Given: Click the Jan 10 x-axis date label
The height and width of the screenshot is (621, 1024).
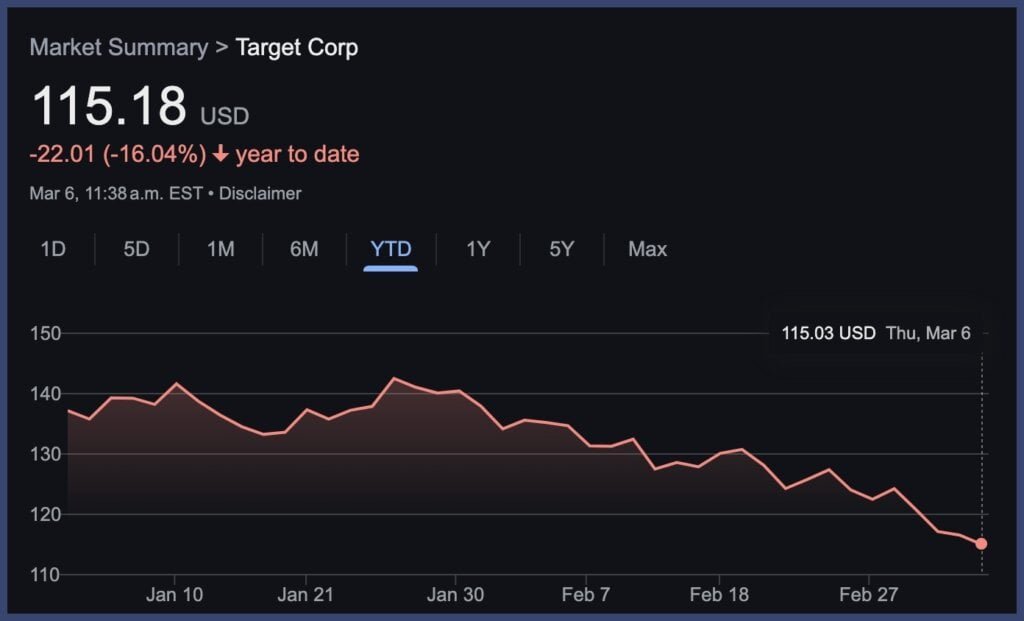Looking at the screenshot, I should coord(175,595).
